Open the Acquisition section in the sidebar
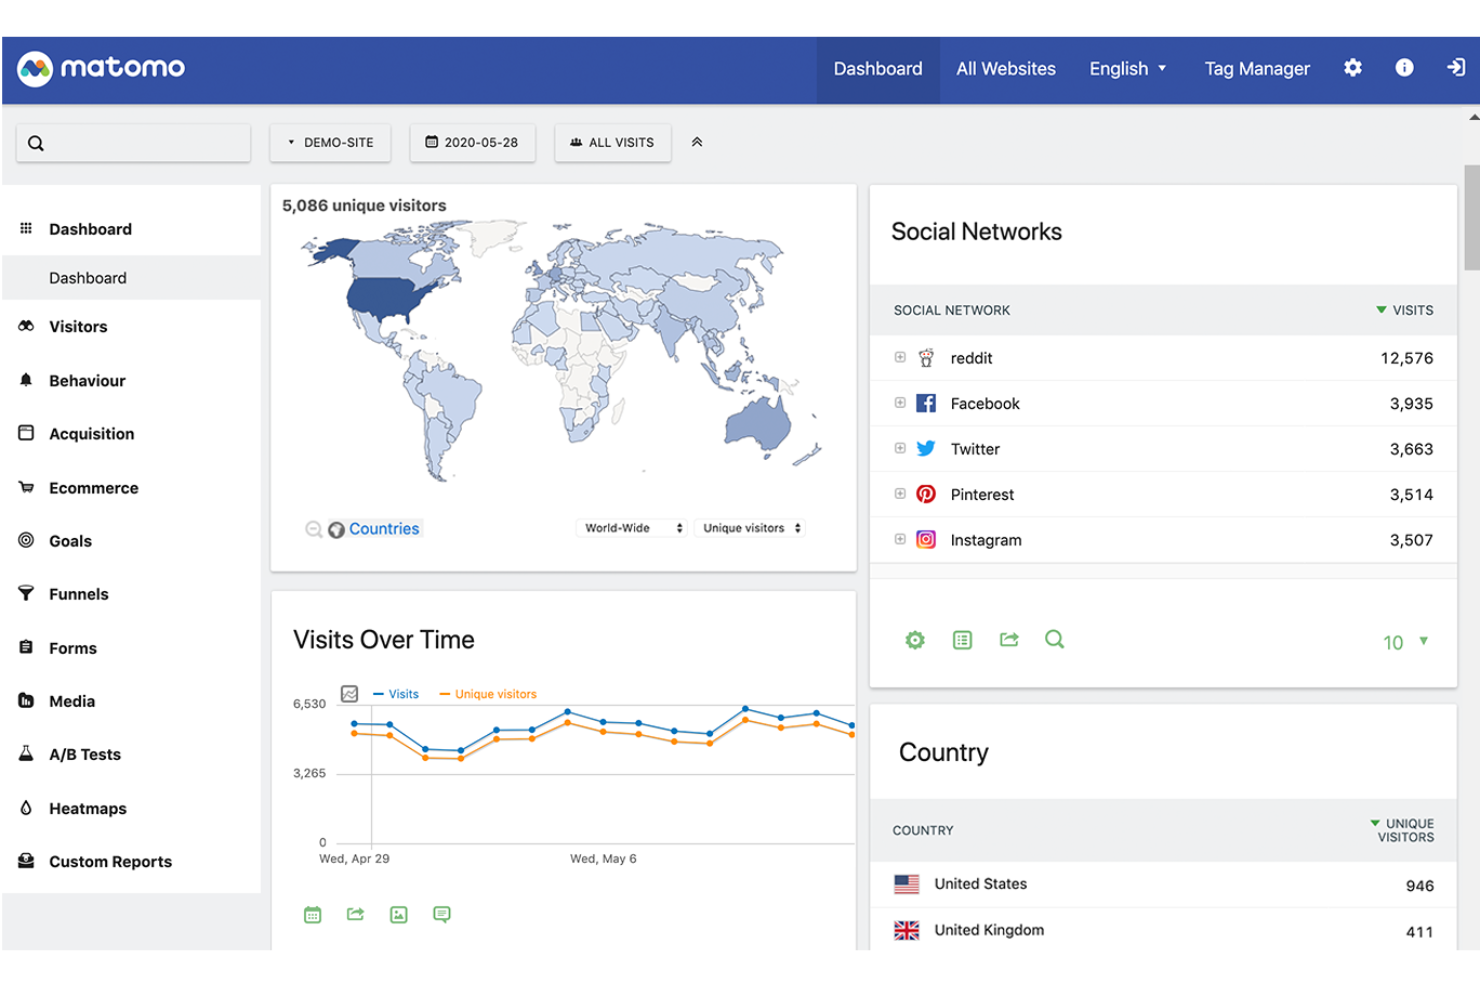 91,433
